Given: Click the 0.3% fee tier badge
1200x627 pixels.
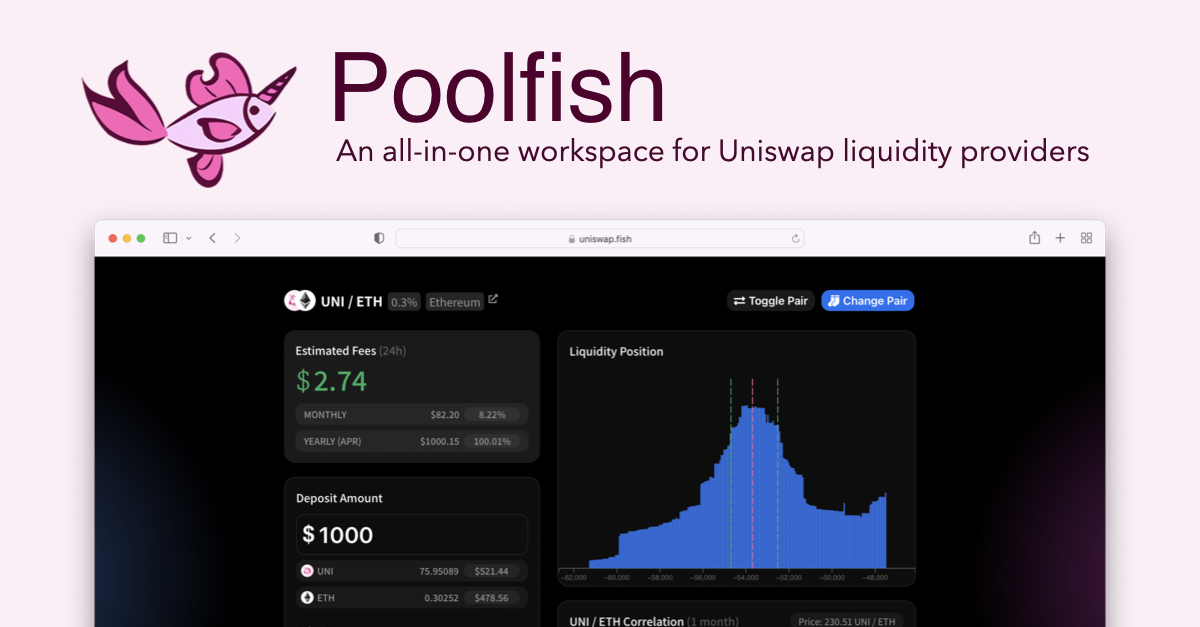Looking at the screenshot, I should [x=403, y=301].
